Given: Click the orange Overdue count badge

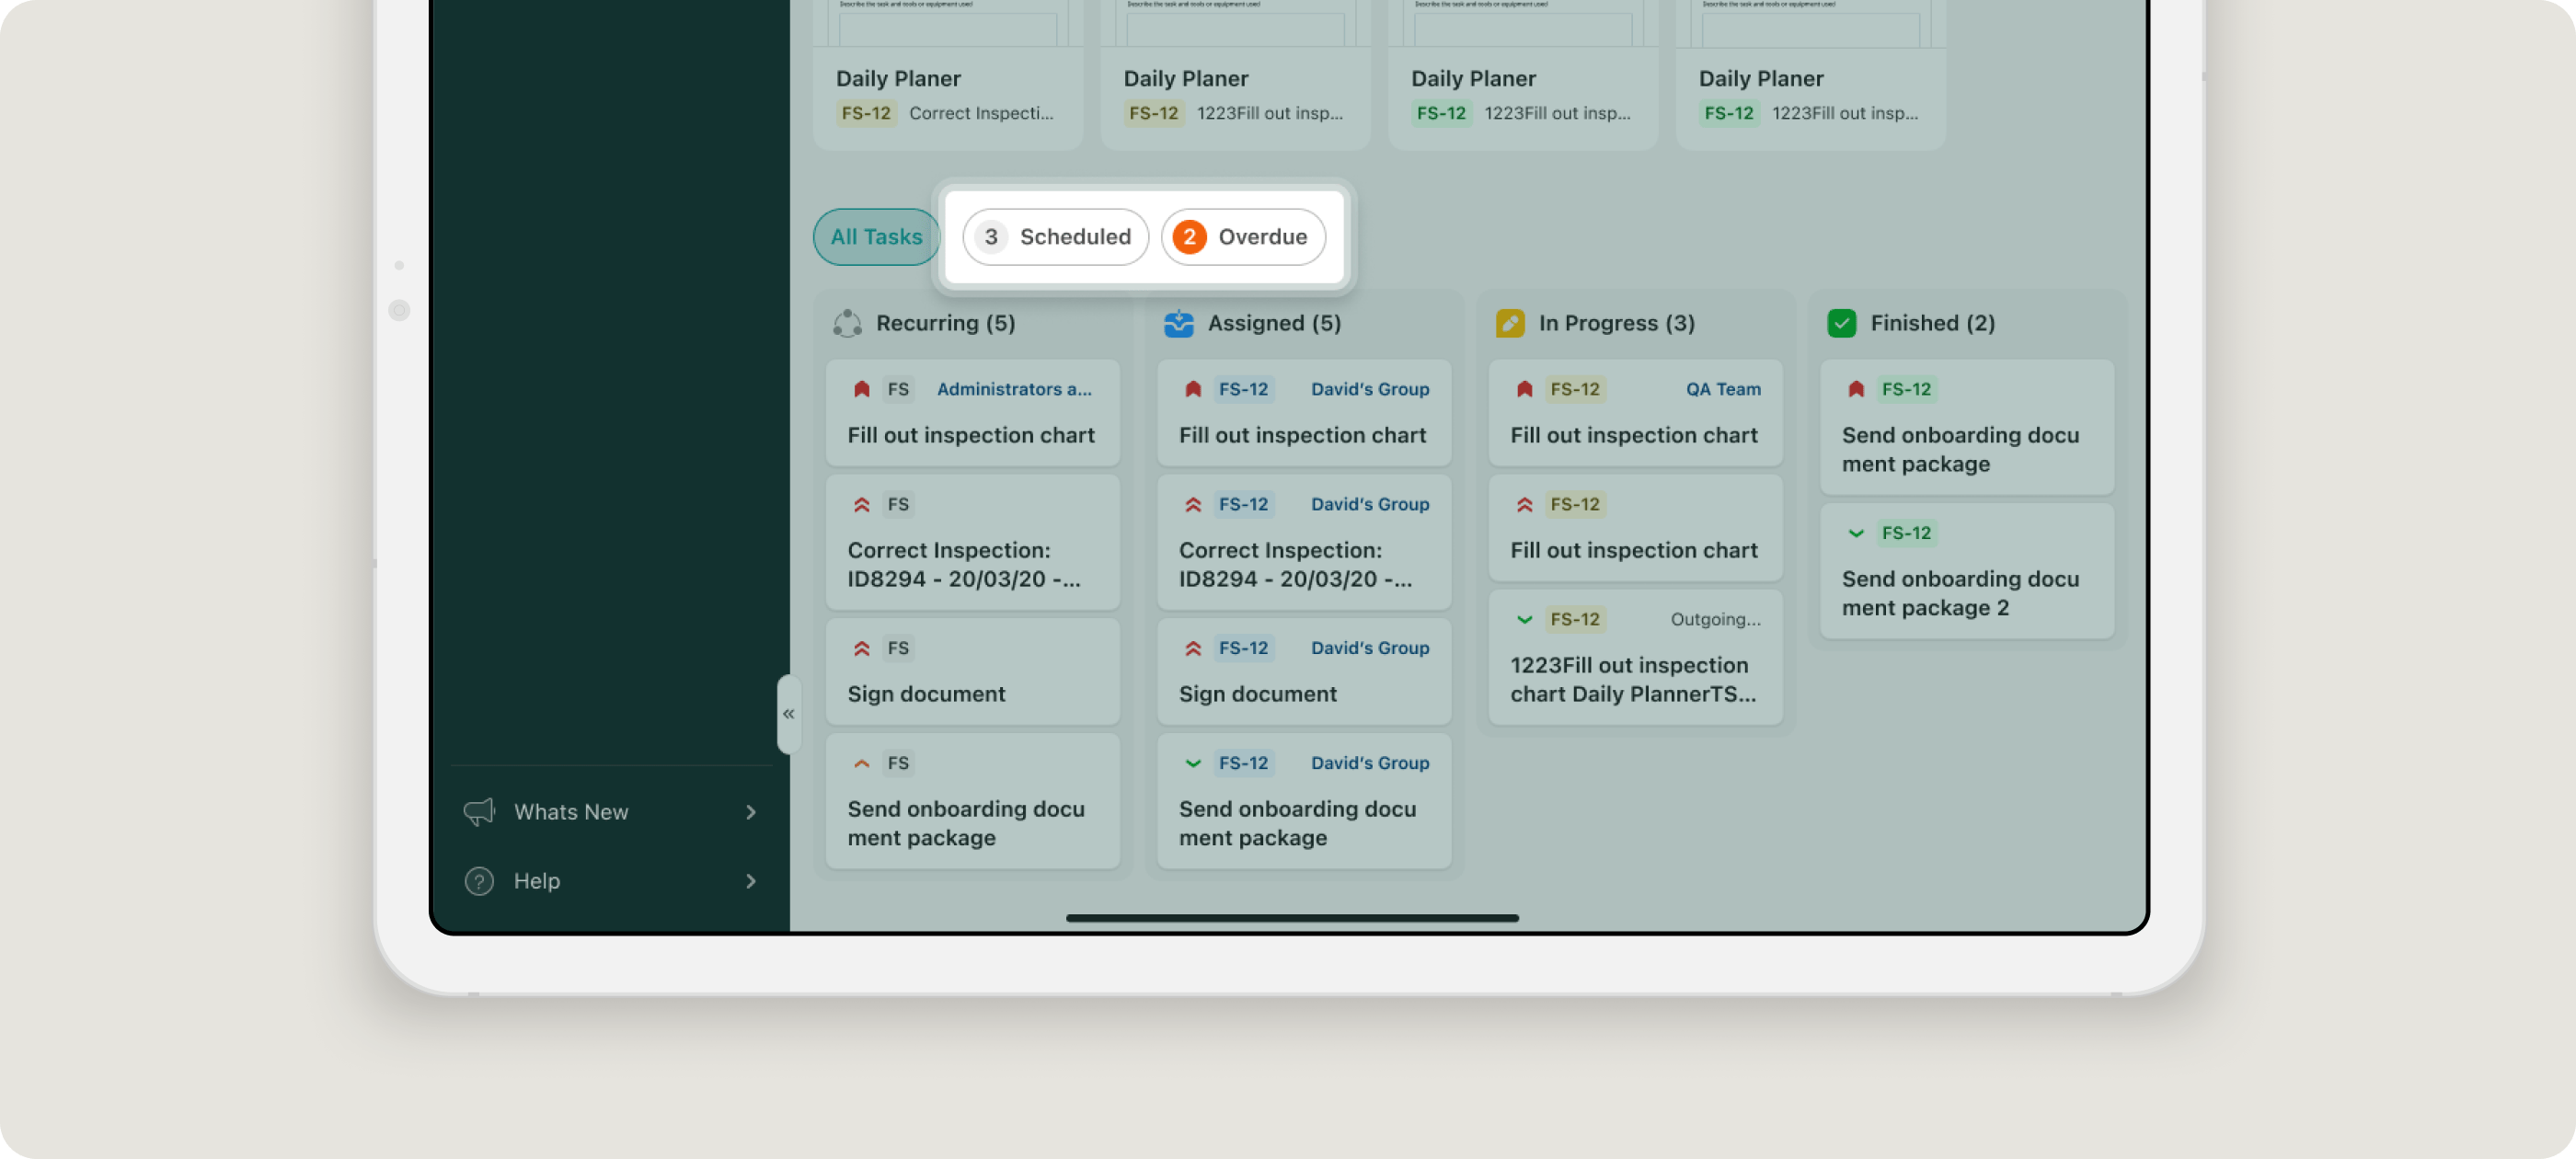Looking at the screenshot, I should [1189, 237].
